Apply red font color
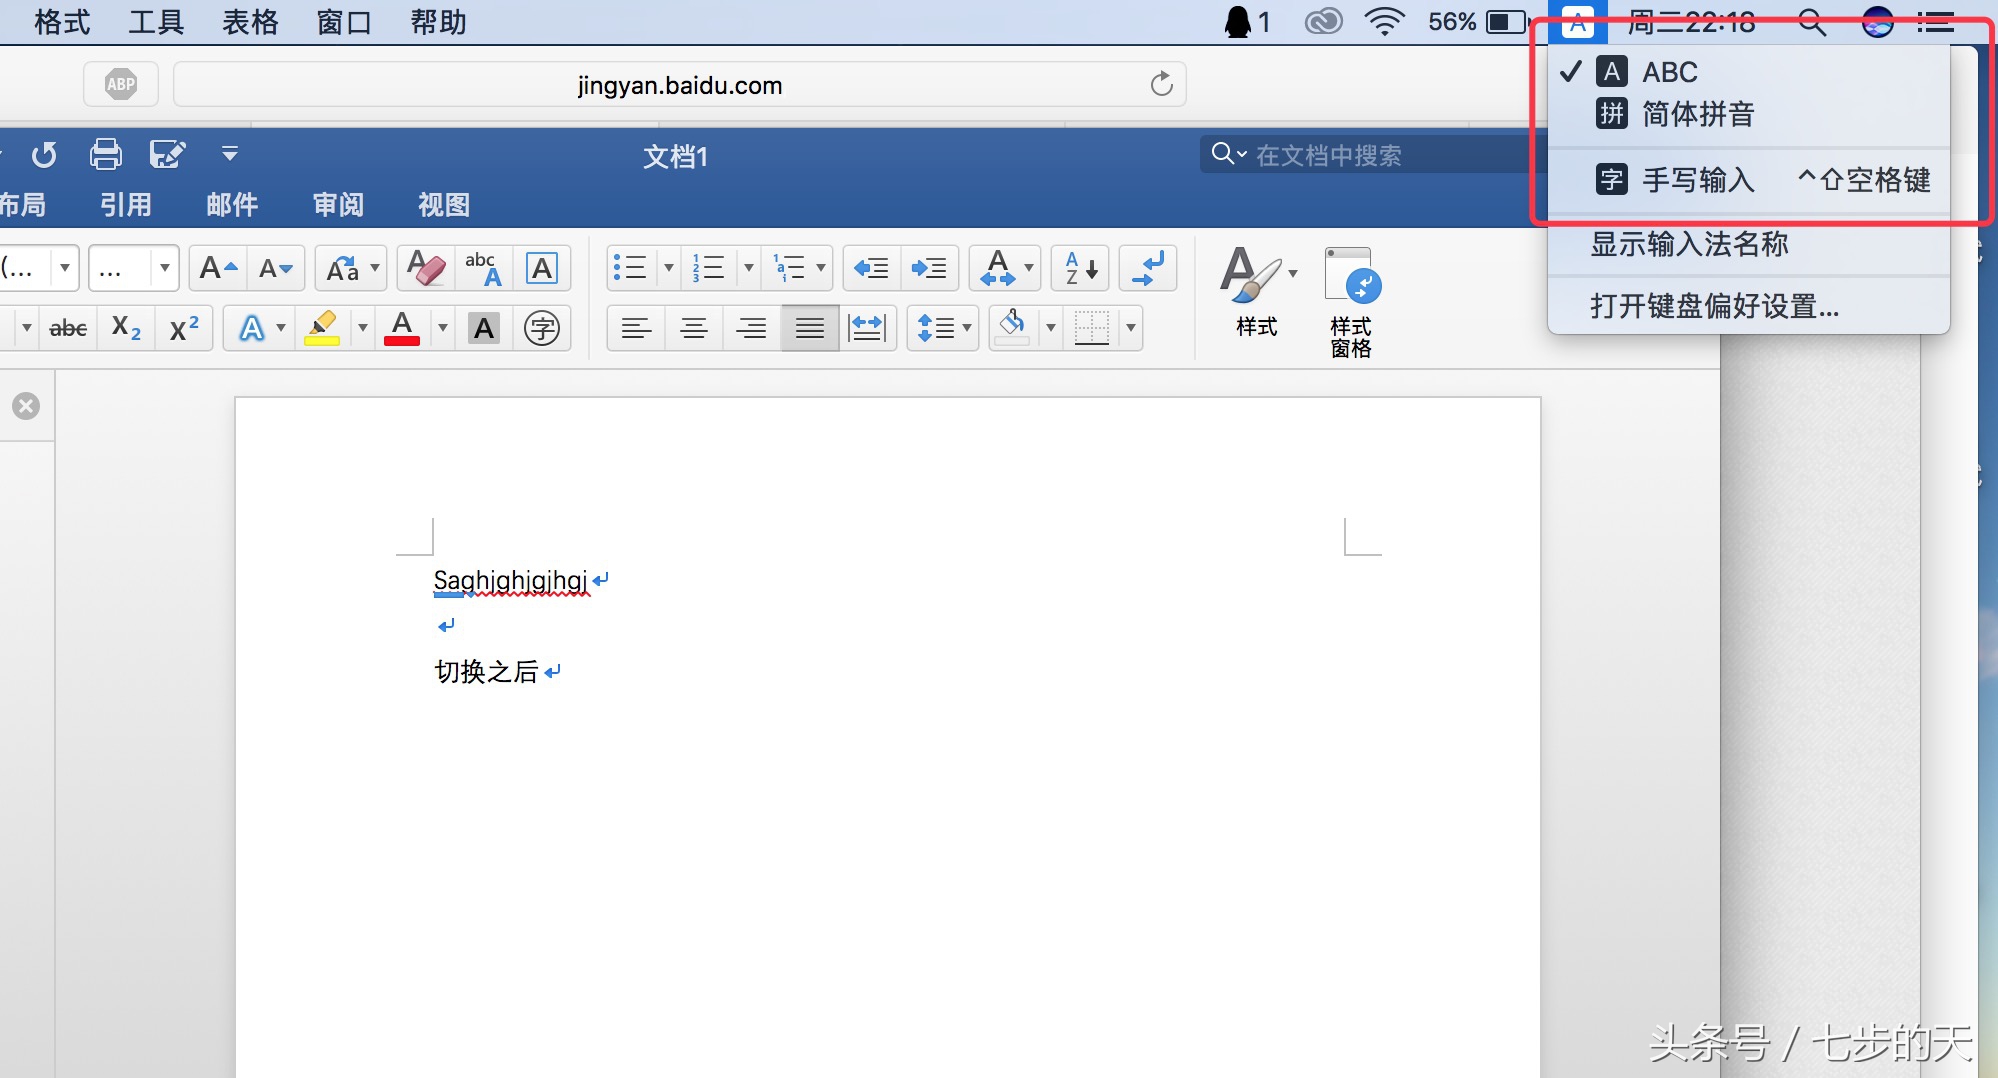1998x1078 pixels. 402,328
